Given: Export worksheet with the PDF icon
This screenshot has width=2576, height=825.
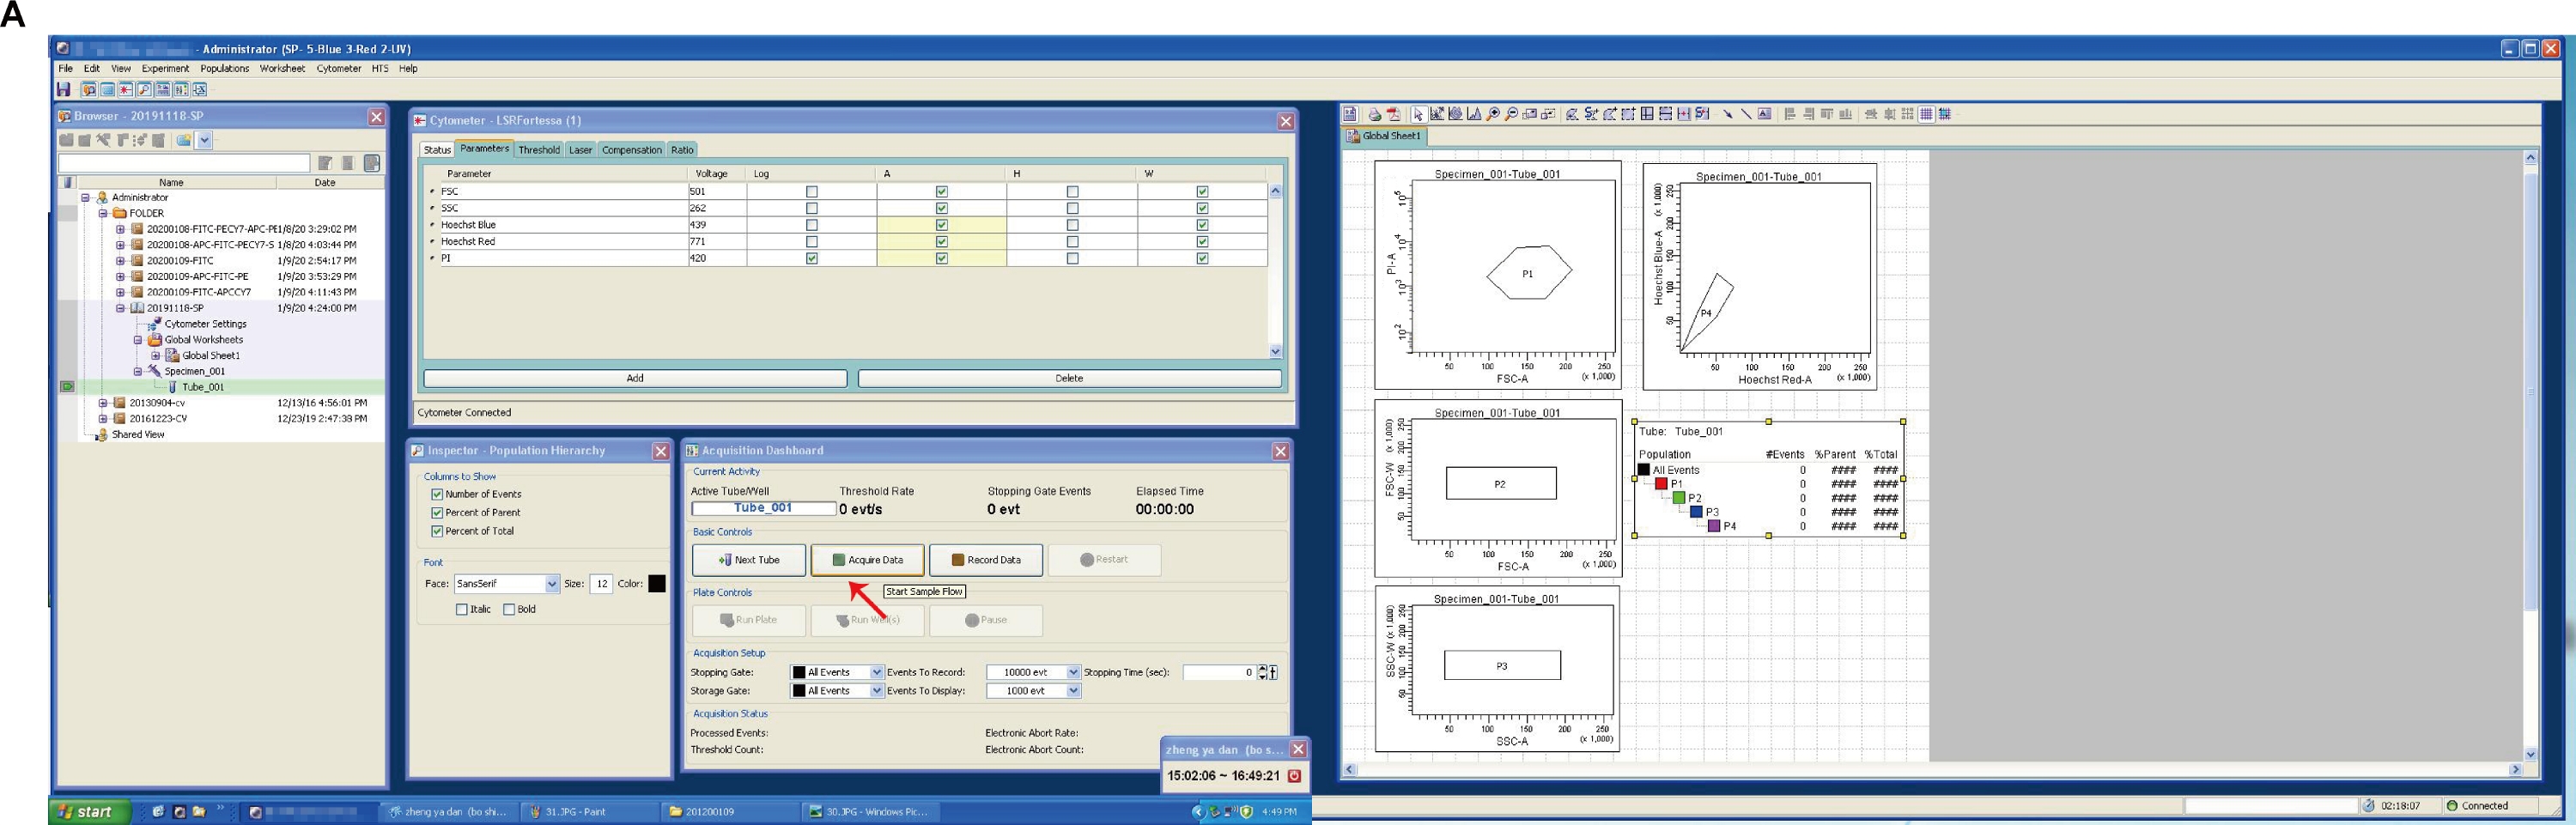Looking at the screenshot, I should pos(1394,114).
